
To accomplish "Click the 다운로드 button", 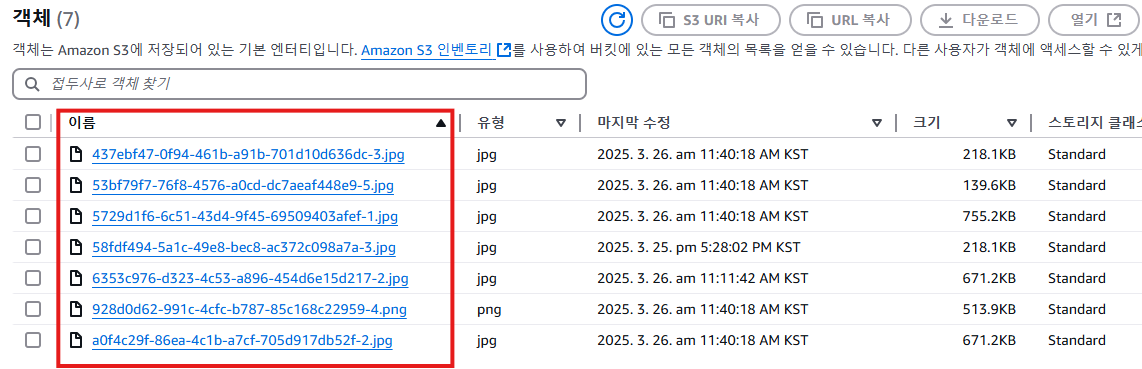I will (980, 20).
